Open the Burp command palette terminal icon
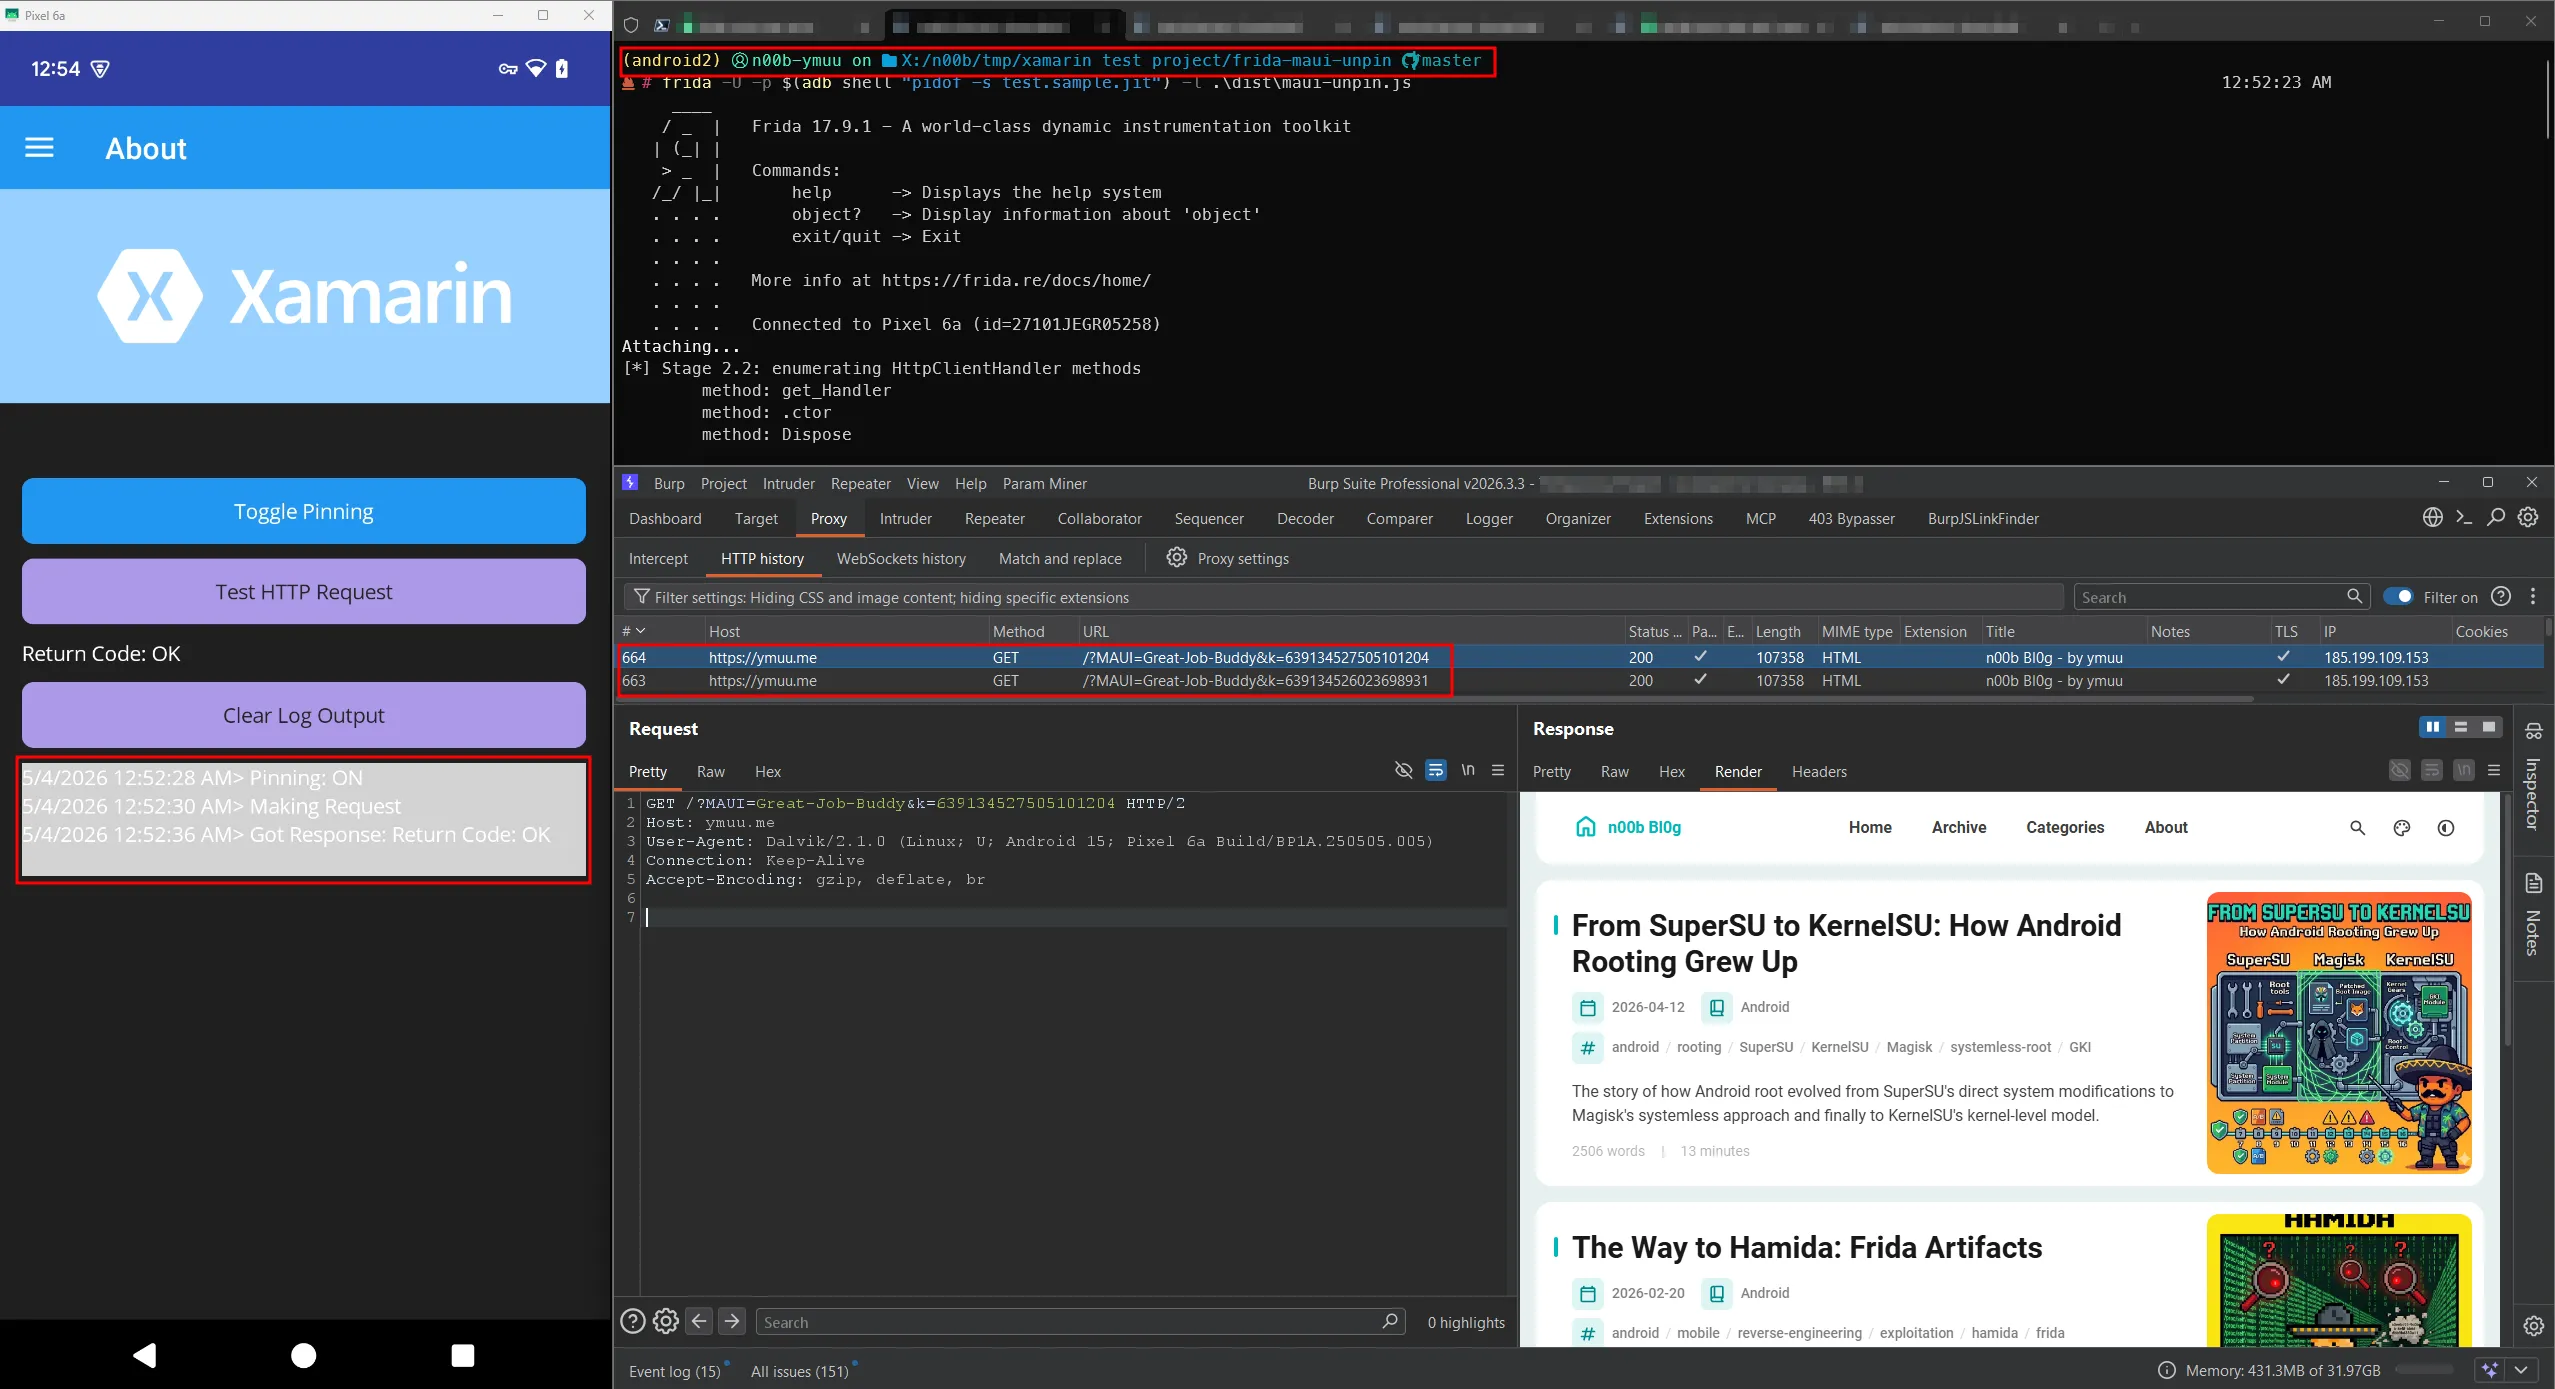This screenshot has width=2555, height=1389. (x=2465, y=517)
